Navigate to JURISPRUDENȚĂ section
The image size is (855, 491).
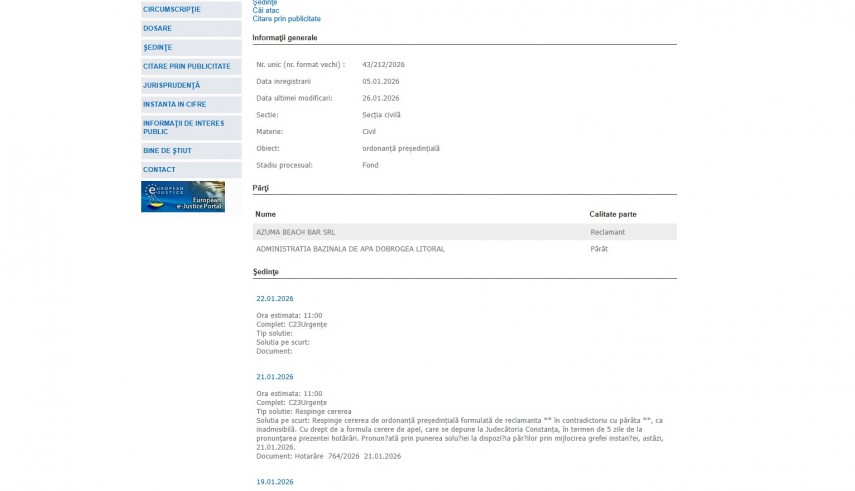pos(172,85)
